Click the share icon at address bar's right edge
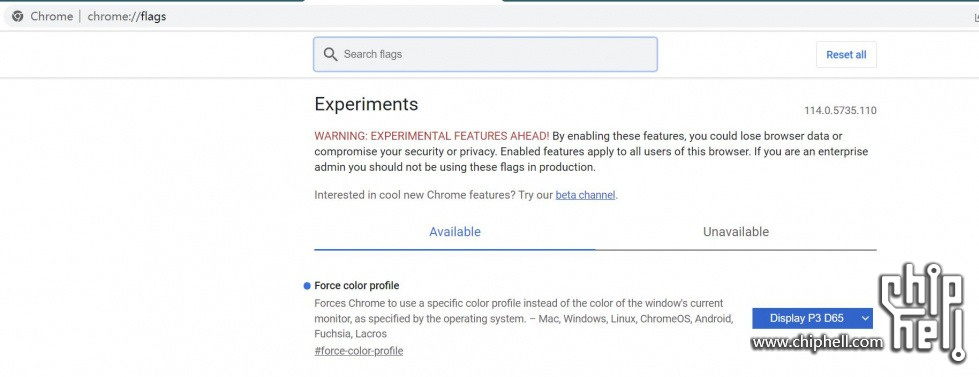 (975, 17)
